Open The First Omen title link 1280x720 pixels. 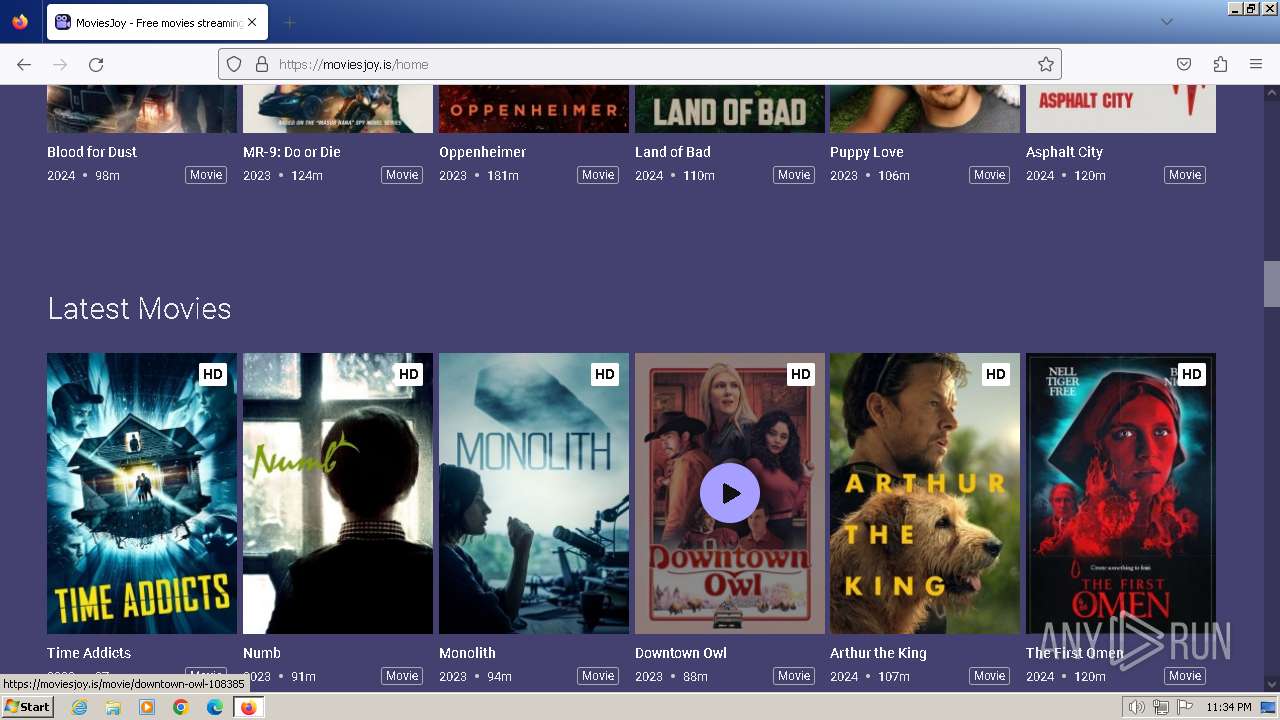point(1075,653)
